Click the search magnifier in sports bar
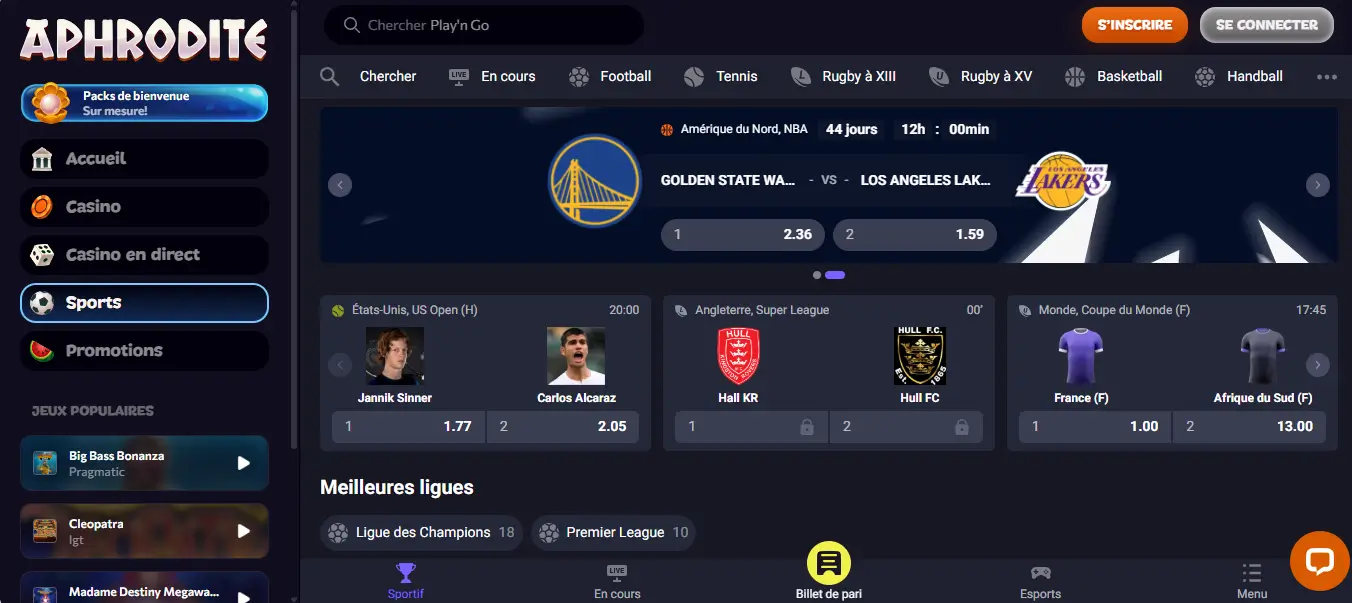Image resolution: width=1352 pixels, height=603 pixels. (329, 76)
